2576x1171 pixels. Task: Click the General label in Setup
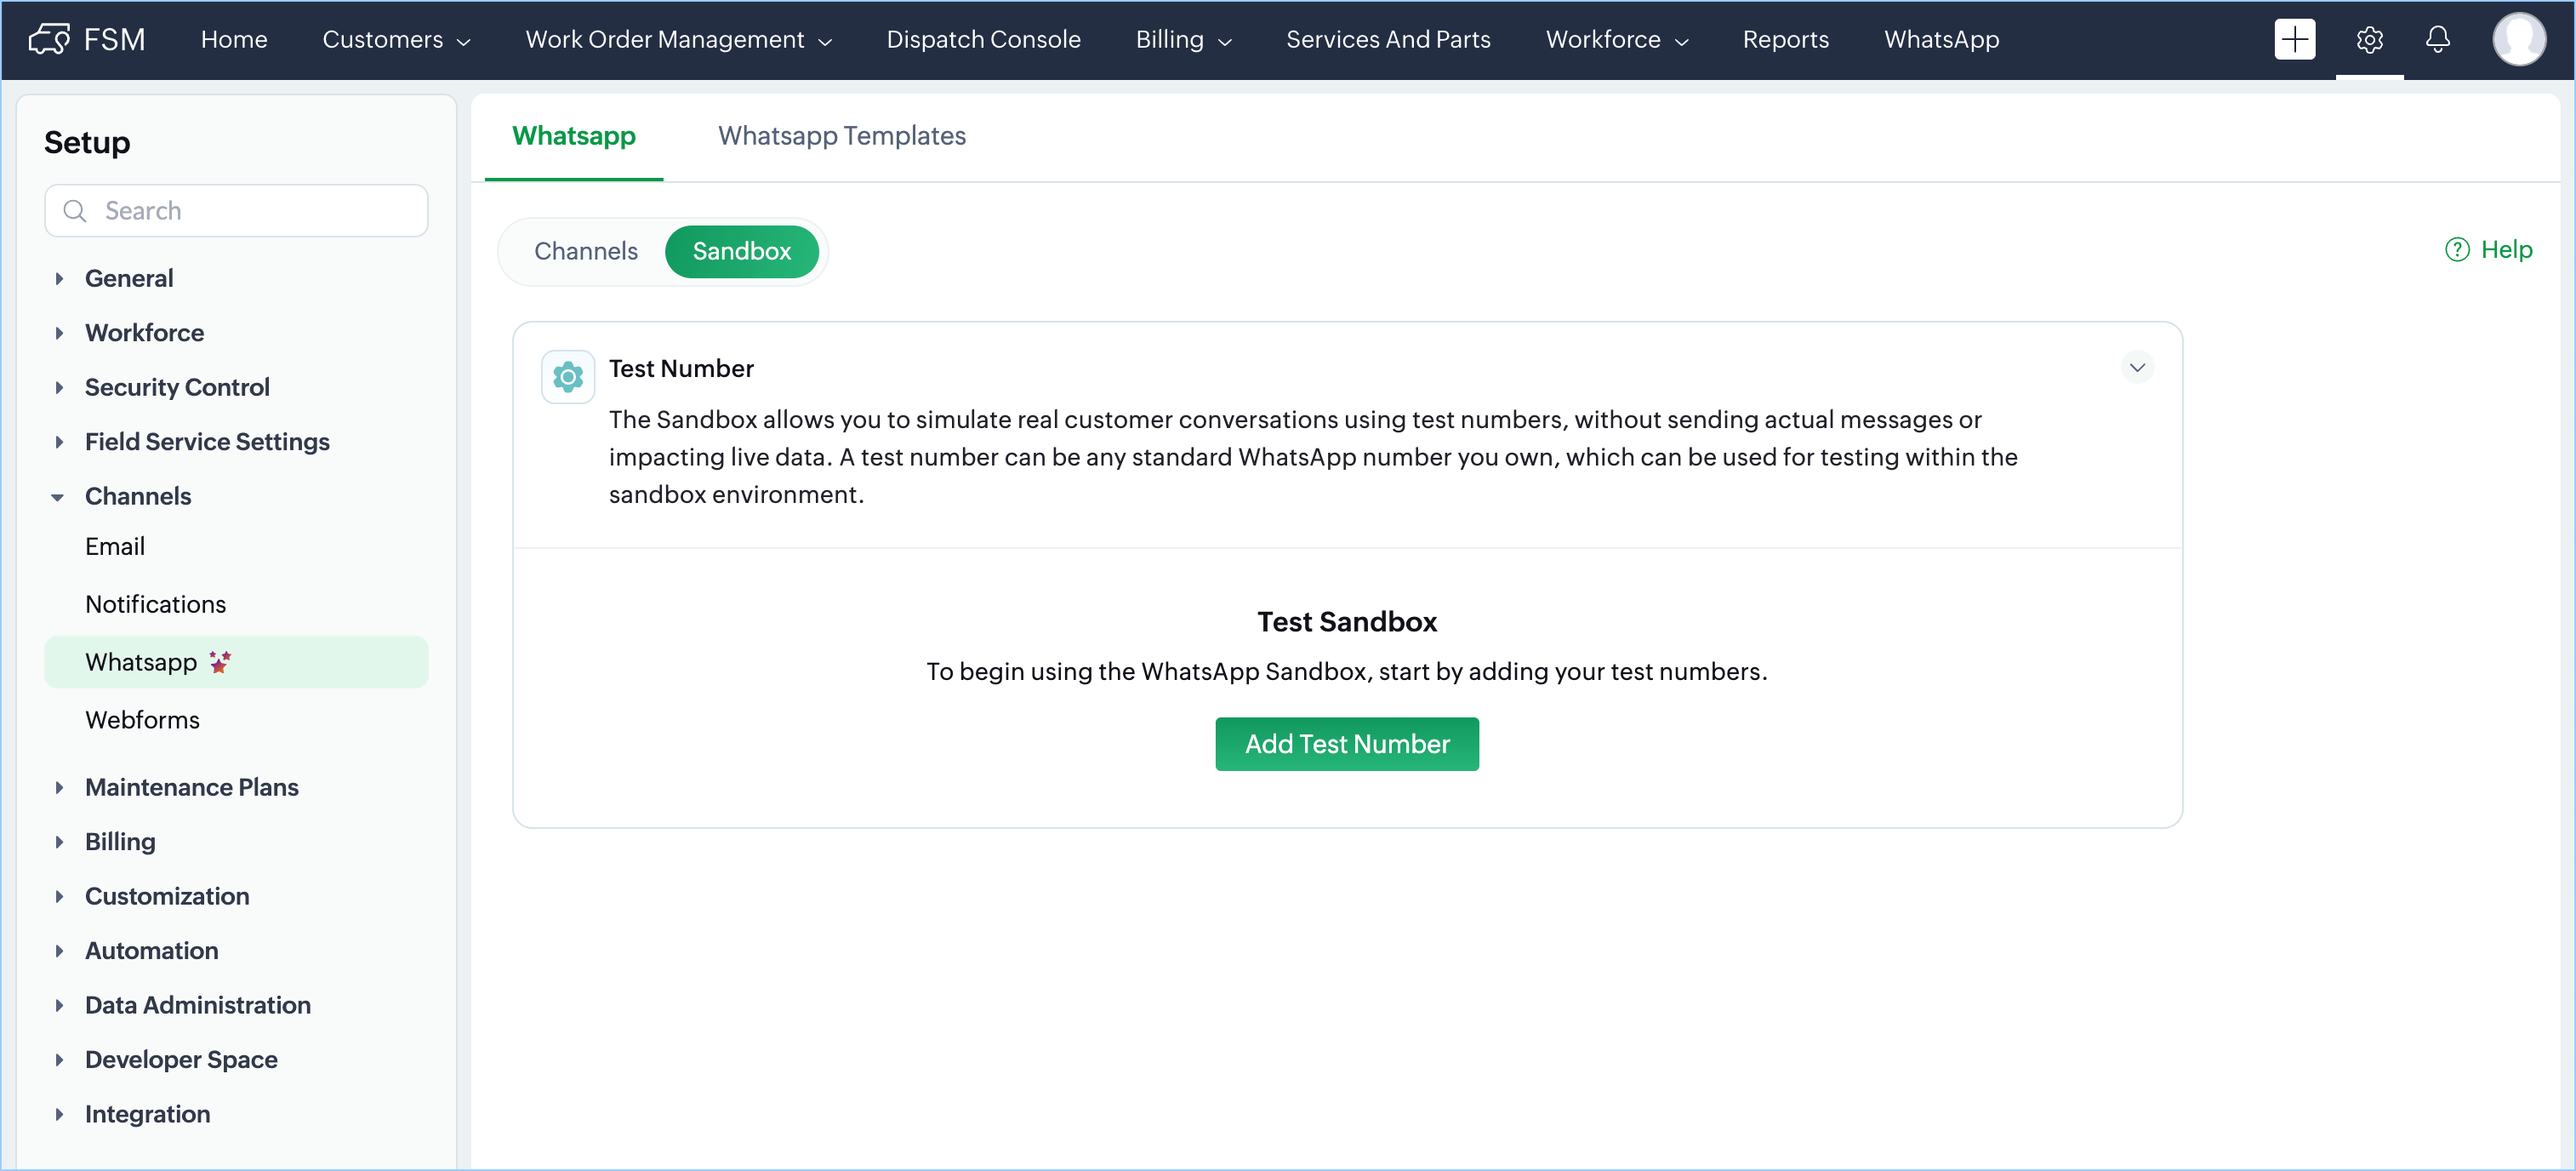(x=128, y=278)
